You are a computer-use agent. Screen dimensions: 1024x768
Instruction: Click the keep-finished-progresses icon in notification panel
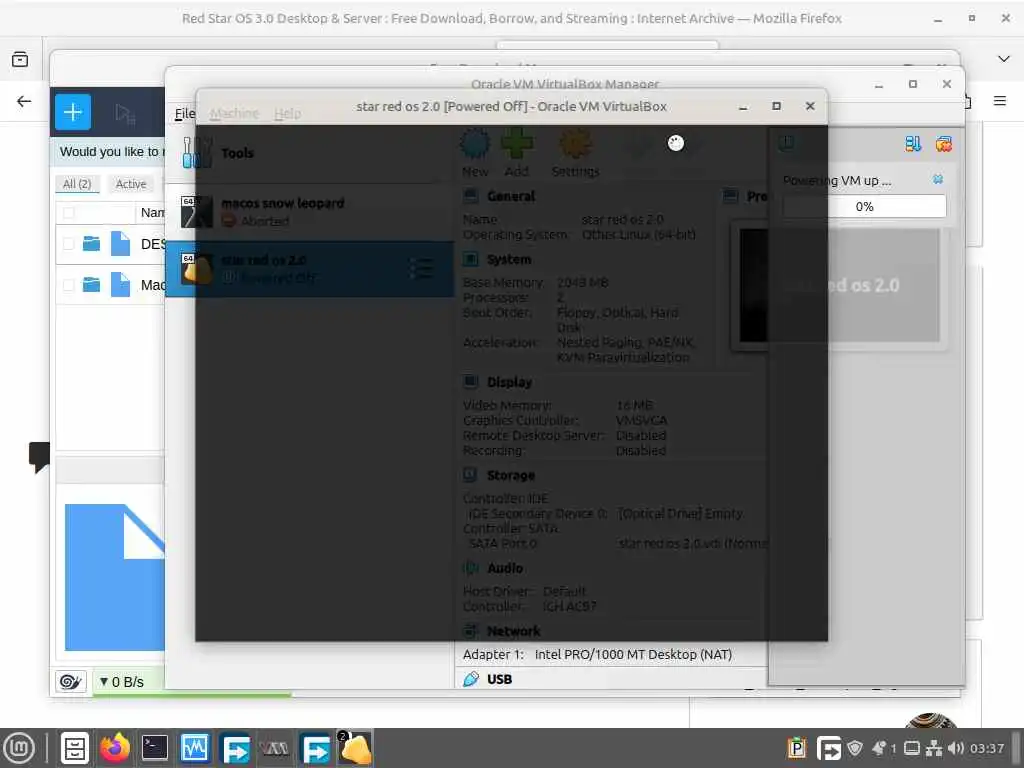point(913,144)
